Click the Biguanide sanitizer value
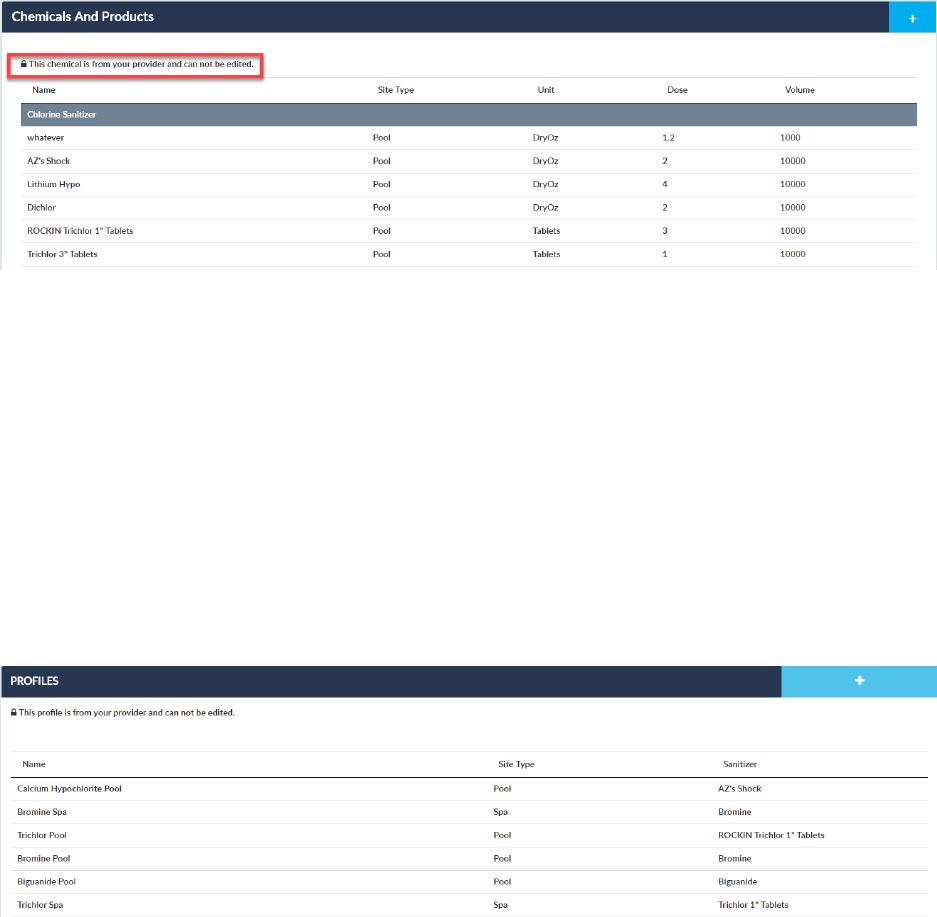The height and width of the screenshot is (917, 937). [737, 882]
